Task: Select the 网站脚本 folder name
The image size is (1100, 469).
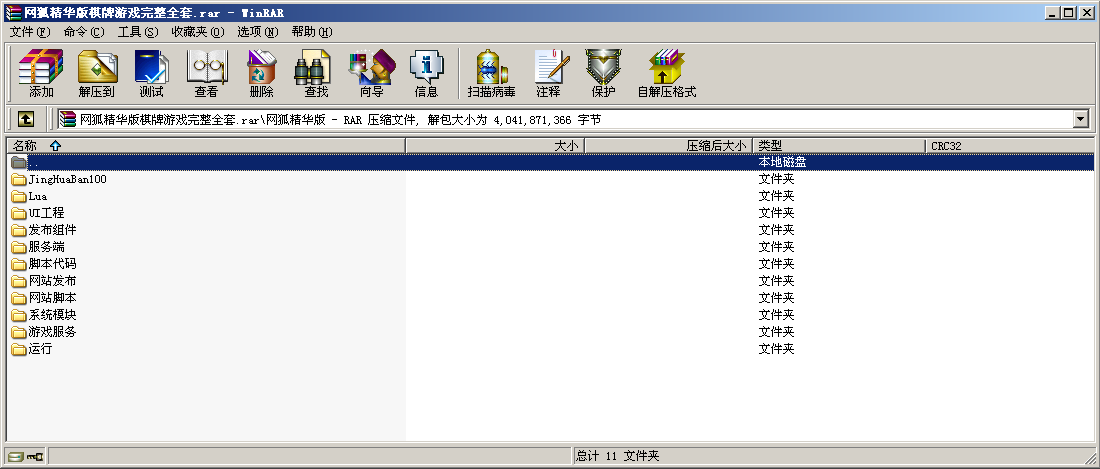Action: coord(53,298)
